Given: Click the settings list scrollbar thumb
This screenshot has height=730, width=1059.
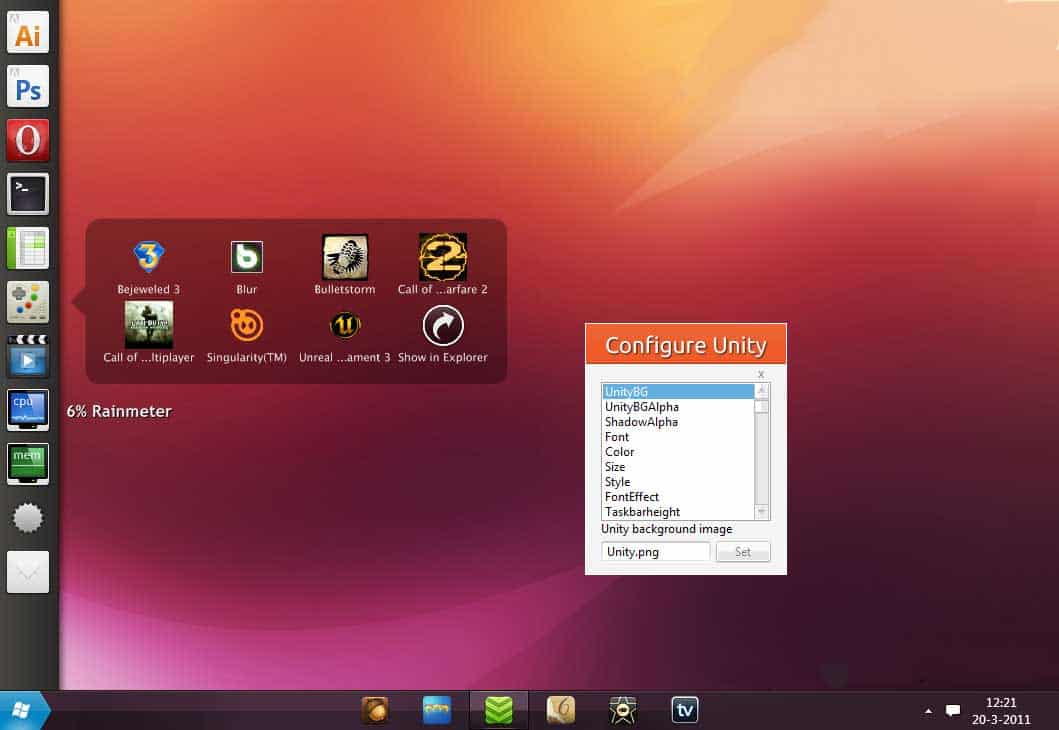Looking at the screenshot, I should point(762,407).
